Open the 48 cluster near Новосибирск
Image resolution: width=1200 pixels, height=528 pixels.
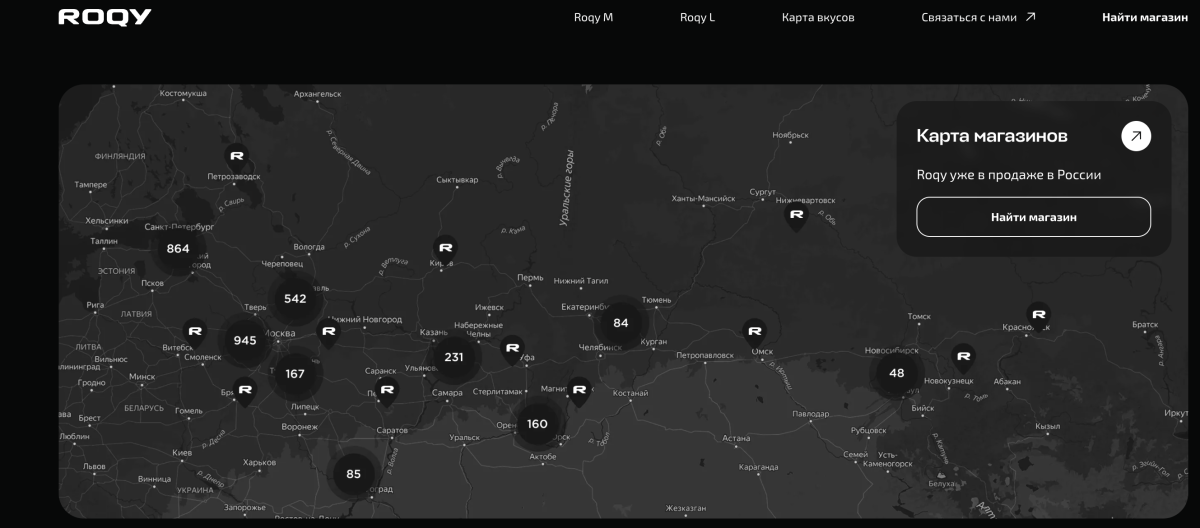click(x=896, y=373)
